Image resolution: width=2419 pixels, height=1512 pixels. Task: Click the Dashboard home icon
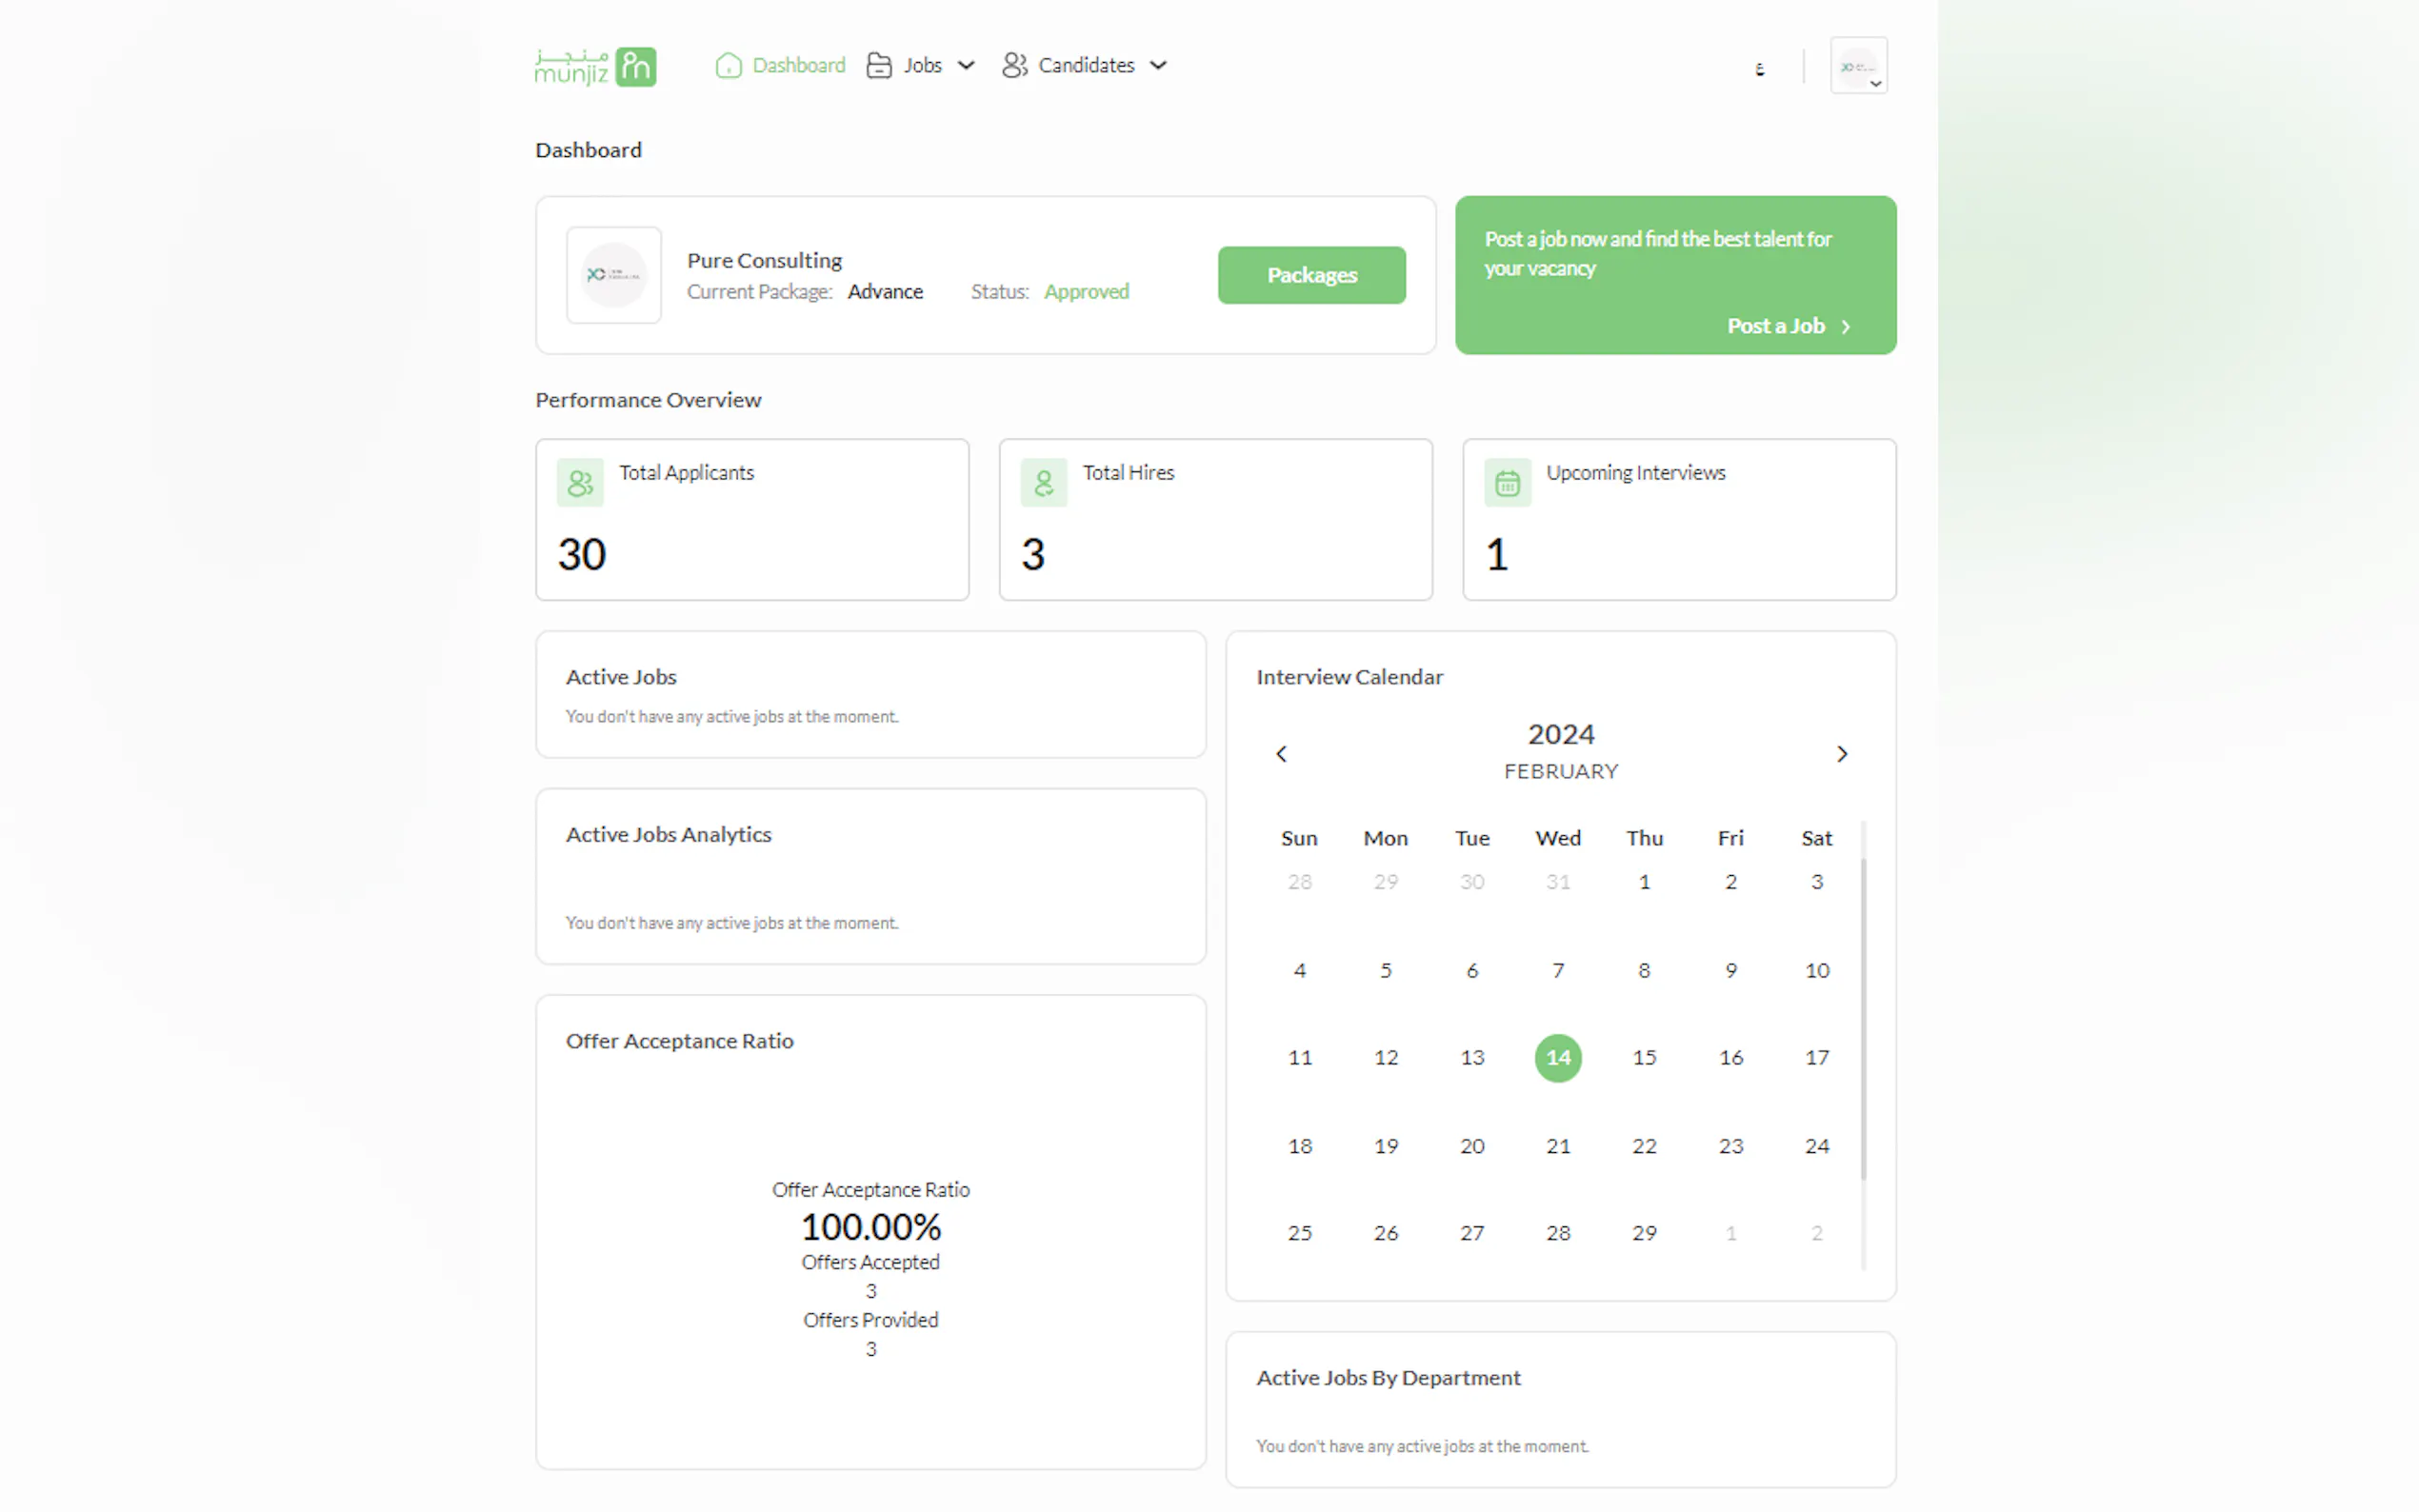click(x=729, y=65)
